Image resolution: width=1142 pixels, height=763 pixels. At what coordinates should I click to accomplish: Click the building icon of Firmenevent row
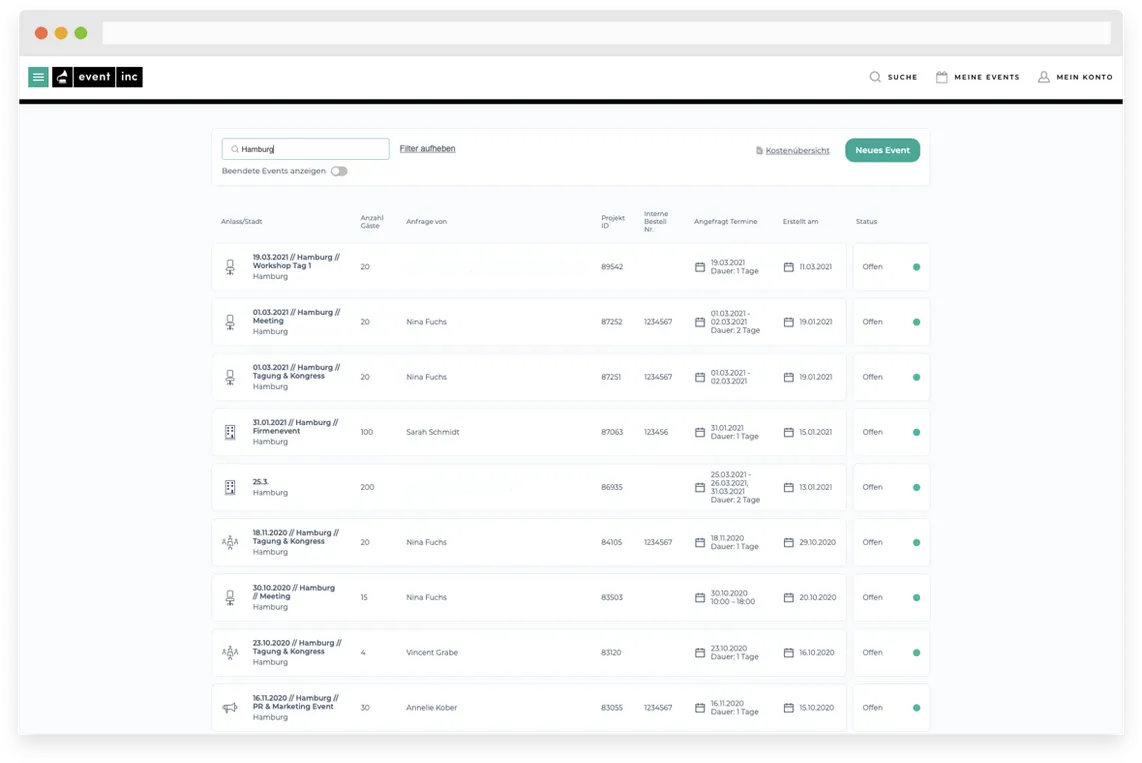click(x=230, y=432)
